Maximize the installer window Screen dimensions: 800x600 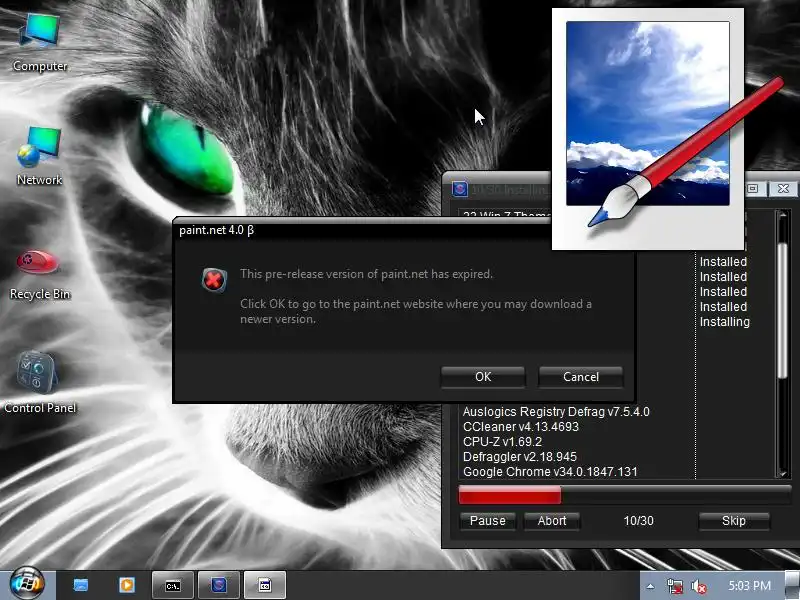753,189
